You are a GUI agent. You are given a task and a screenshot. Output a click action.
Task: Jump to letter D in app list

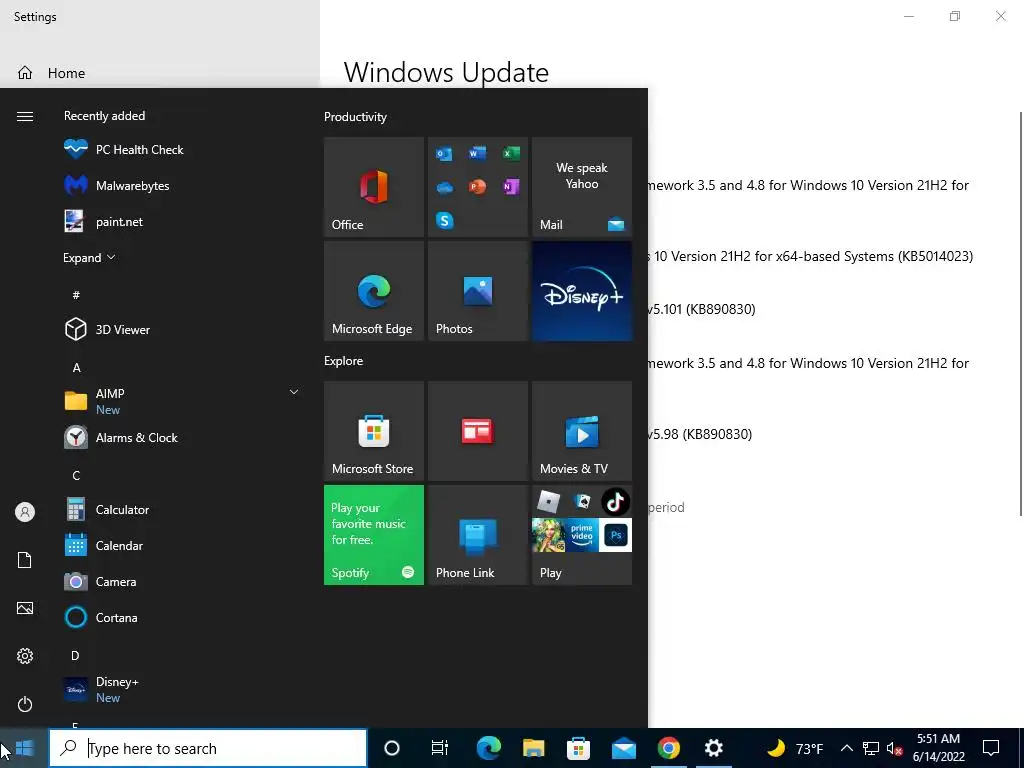tap(76, 656)
